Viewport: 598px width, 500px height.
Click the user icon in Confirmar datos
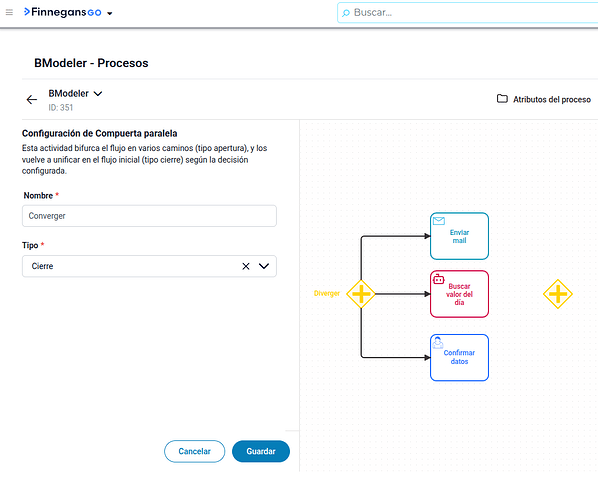pyautogui.click(x=438, y=342)
